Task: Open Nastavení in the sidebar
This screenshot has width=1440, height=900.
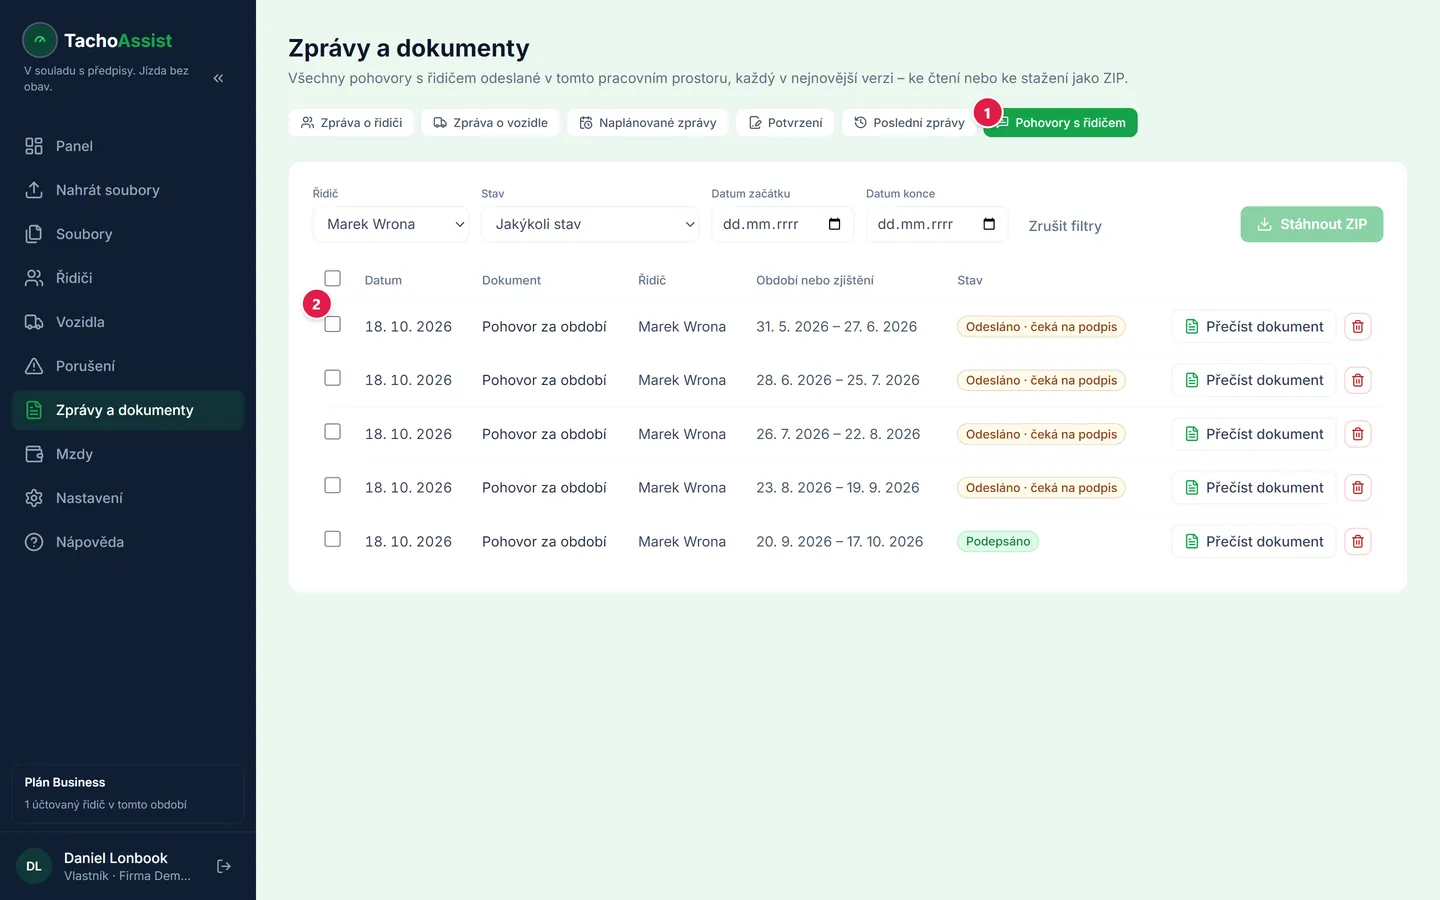Action: [x=128, y=498]
